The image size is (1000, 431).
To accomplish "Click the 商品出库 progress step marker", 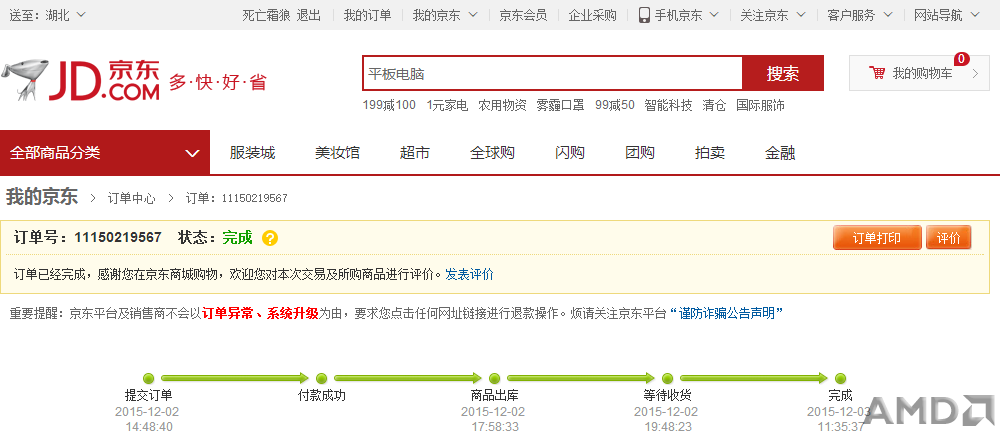I will [494, 378].
